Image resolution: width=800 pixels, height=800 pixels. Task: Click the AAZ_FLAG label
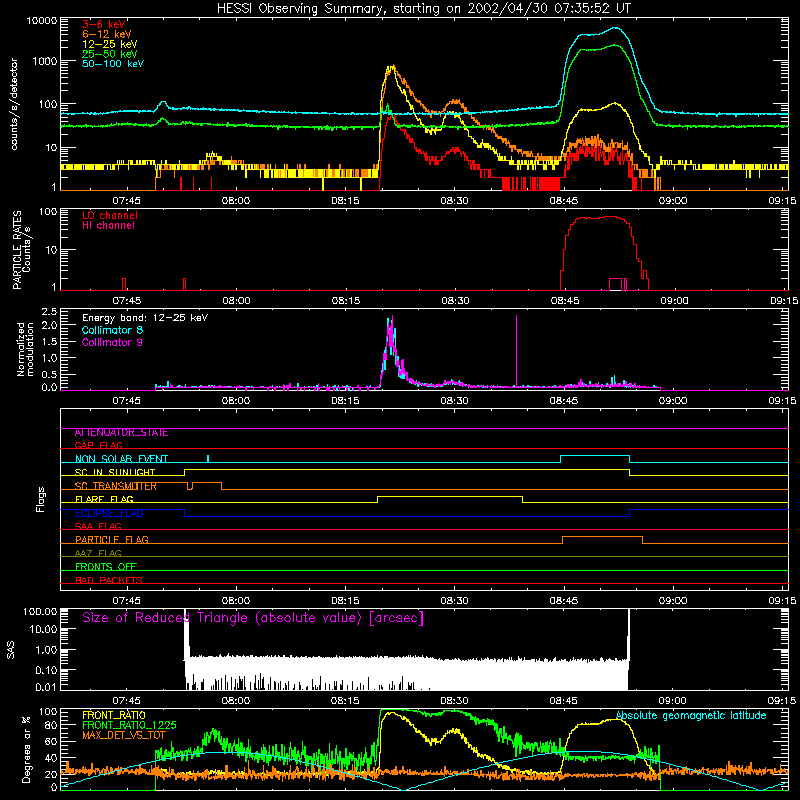coord(98,553)
